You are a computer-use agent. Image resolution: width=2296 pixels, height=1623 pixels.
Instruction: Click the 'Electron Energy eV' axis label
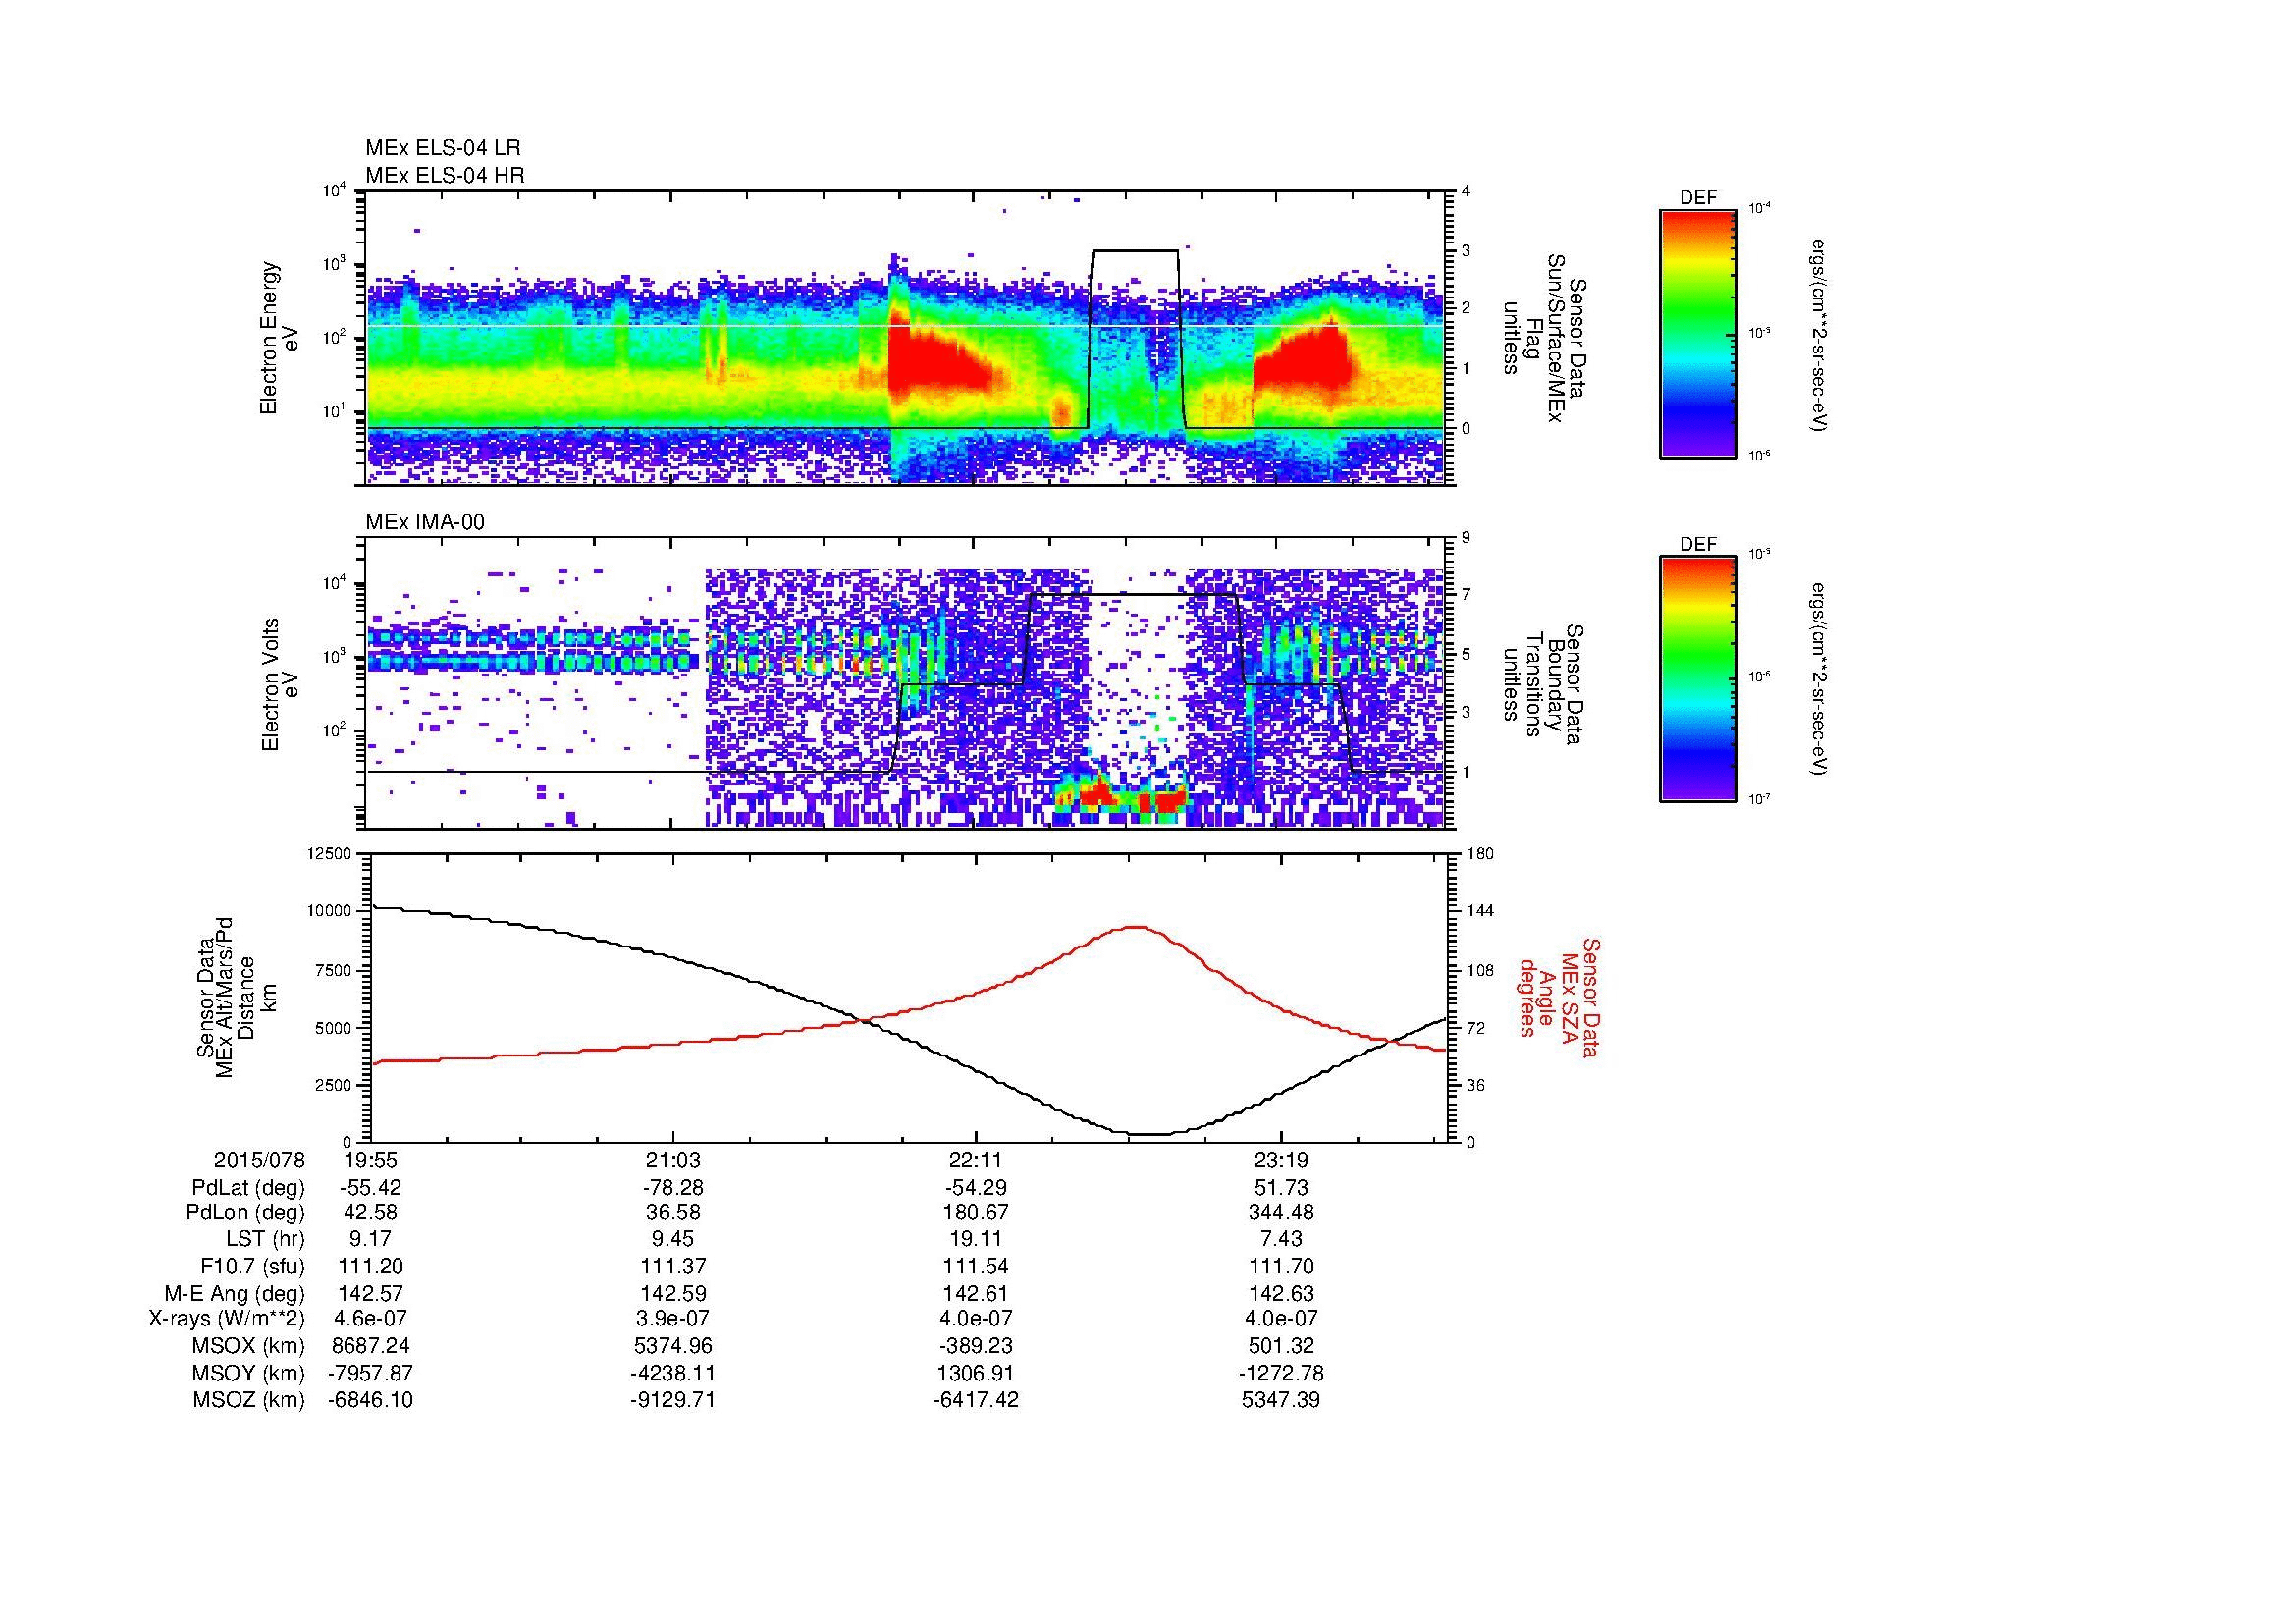(281, 338)
